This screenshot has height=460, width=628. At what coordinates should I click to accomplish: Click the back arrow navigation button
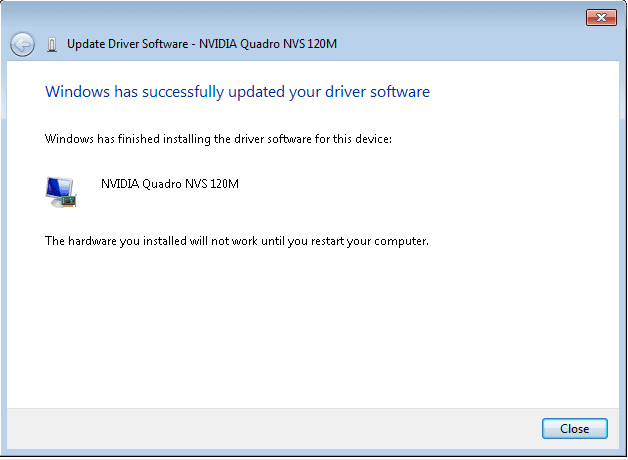point(22,44)
